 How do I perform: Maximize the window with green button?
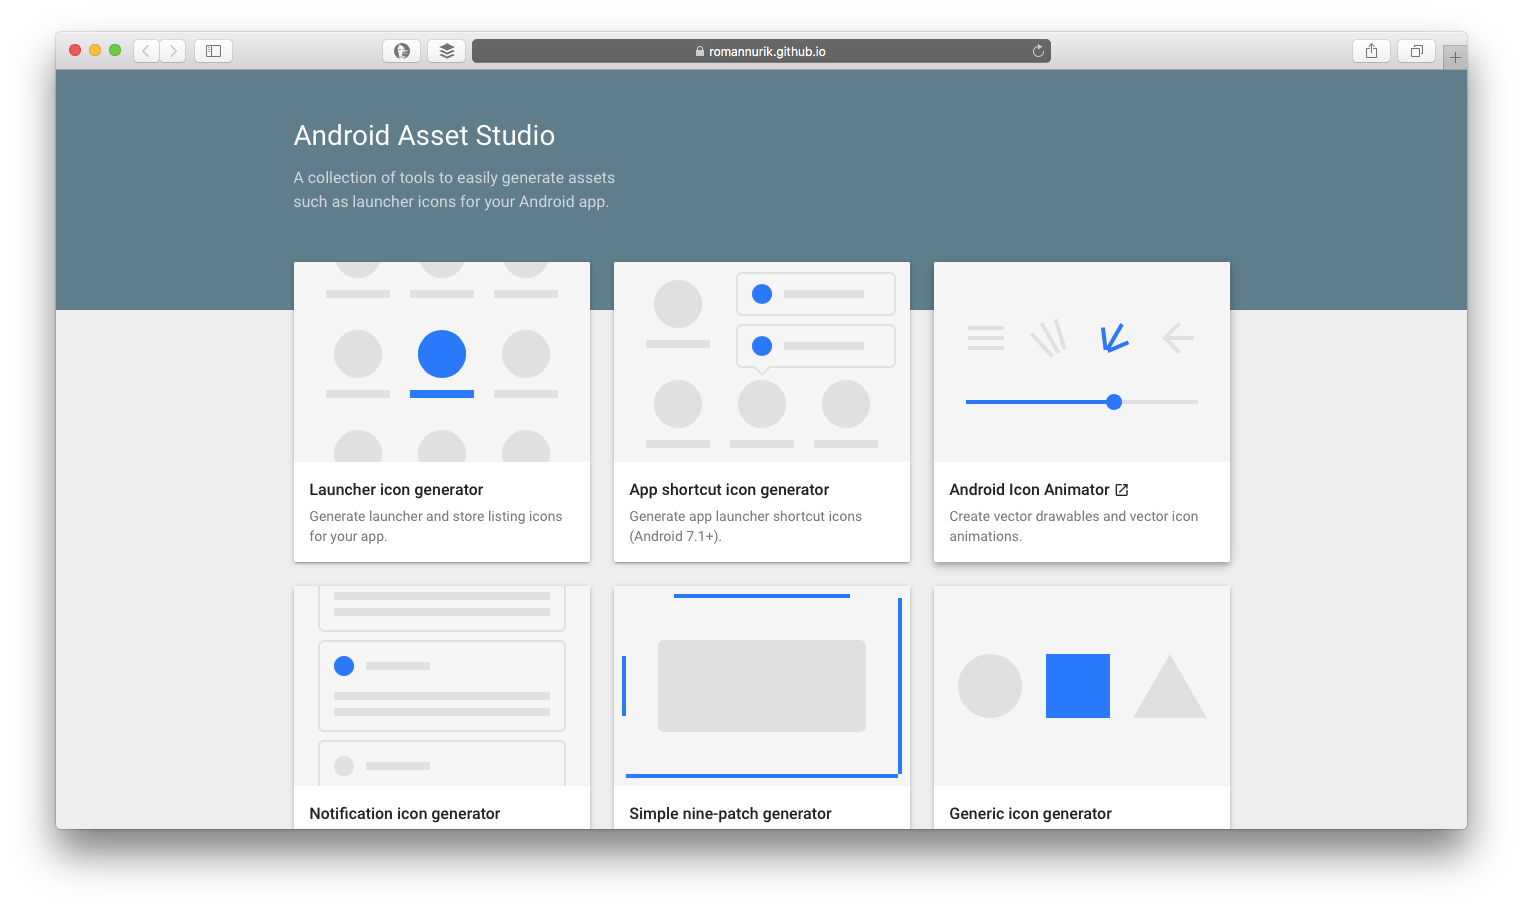coord(115,50)
